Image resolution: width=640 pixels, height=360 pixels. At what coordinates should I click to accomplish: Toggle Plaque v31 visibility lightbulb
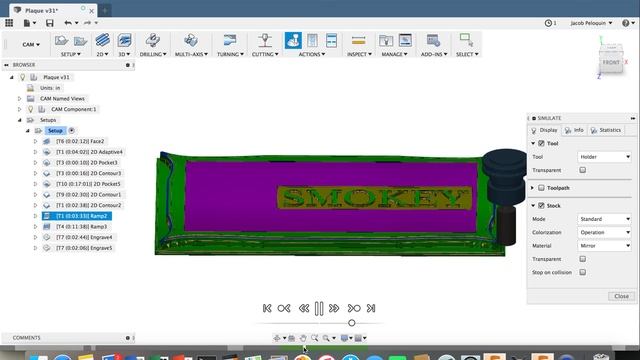(x=23, y=77)
